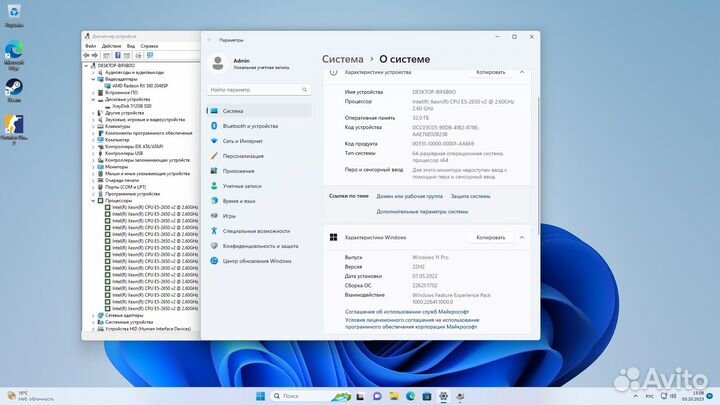Open Специальные возможности settings section
720x405 pixels.
click(259, 231)
